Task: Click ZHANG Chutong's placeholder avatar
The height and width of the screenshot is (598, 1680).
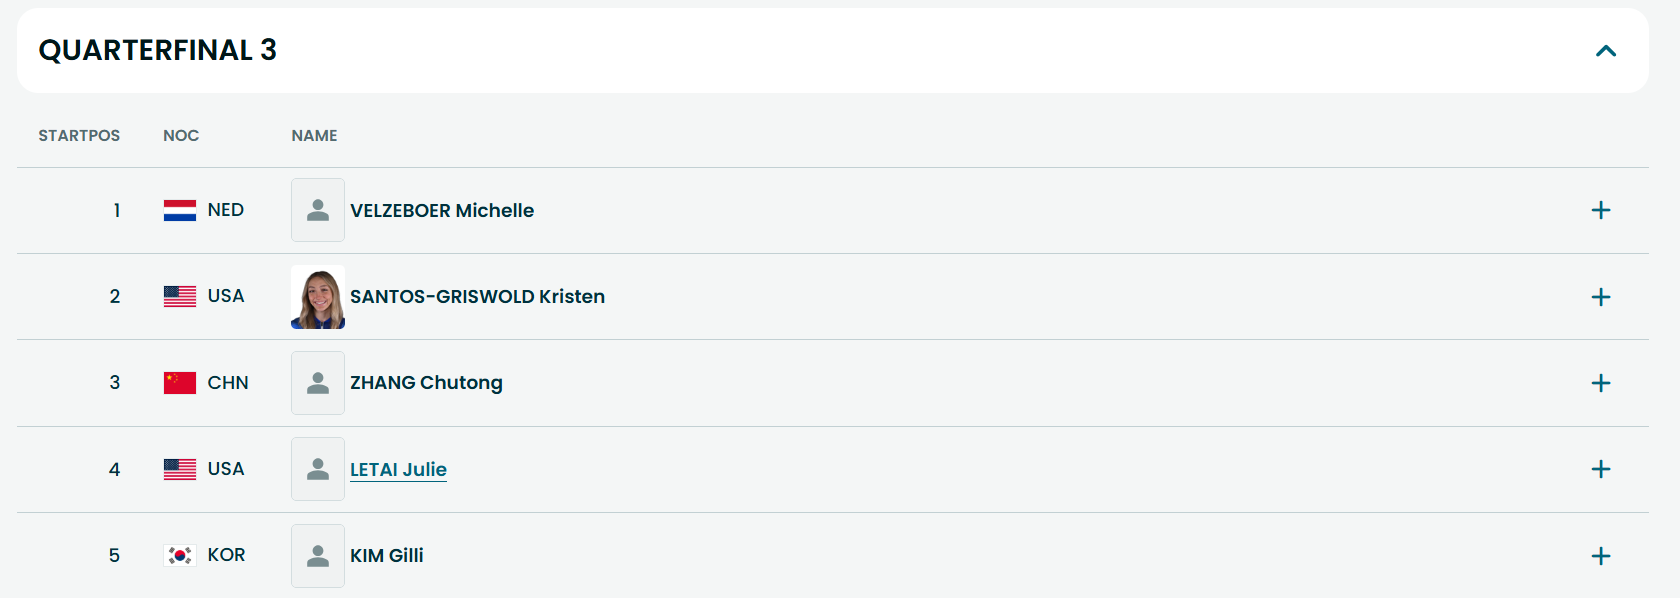Action: (x=318, y=383)
